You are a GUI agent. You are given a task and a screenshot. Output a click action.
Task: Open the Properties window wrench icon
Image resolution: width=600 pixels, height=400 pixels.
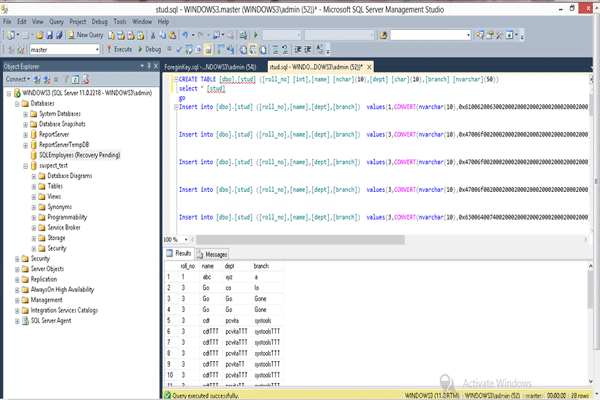click(499, 35)
